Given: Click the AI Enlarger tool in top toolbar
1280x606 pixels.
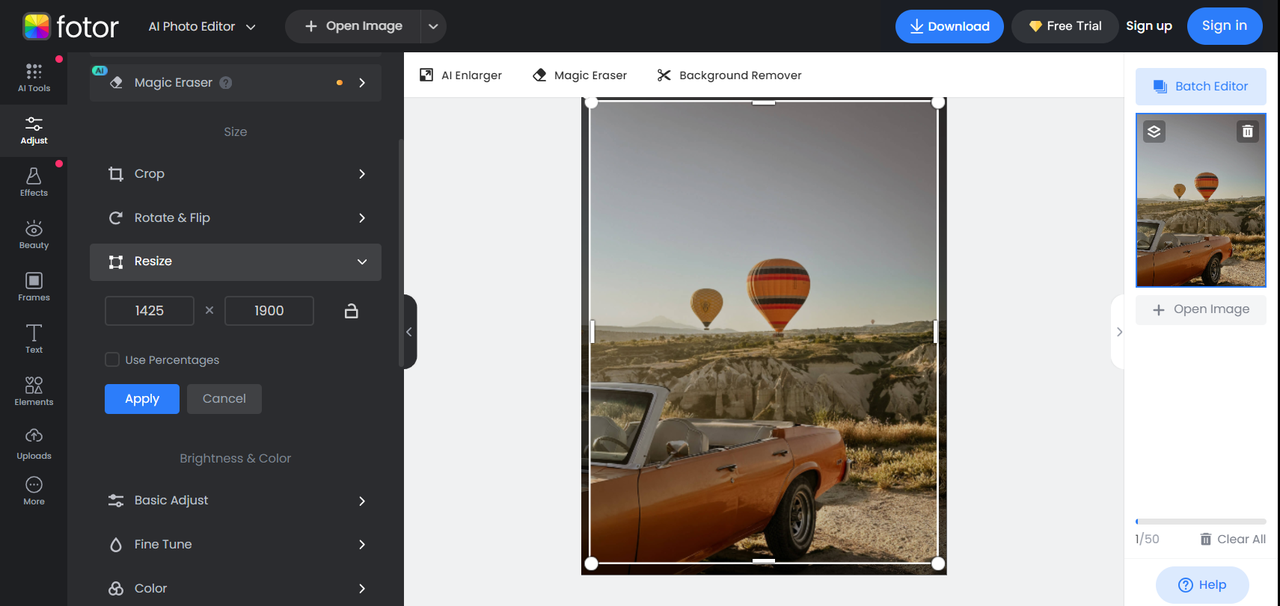Looking at the screenshot, I should pyautogui.click(x=461, y=75).
